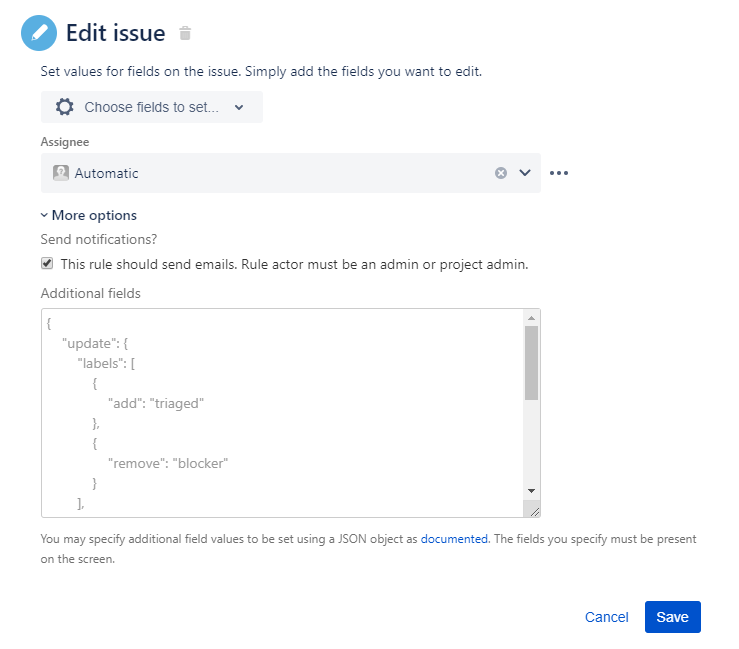Click the Additional fields label

click(90, 293)
